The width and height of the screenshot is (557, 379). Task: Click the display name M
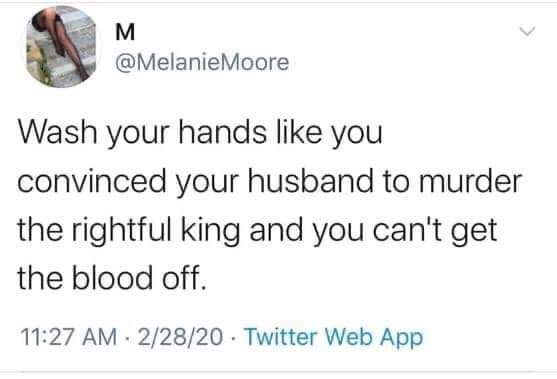coord(125,33)
